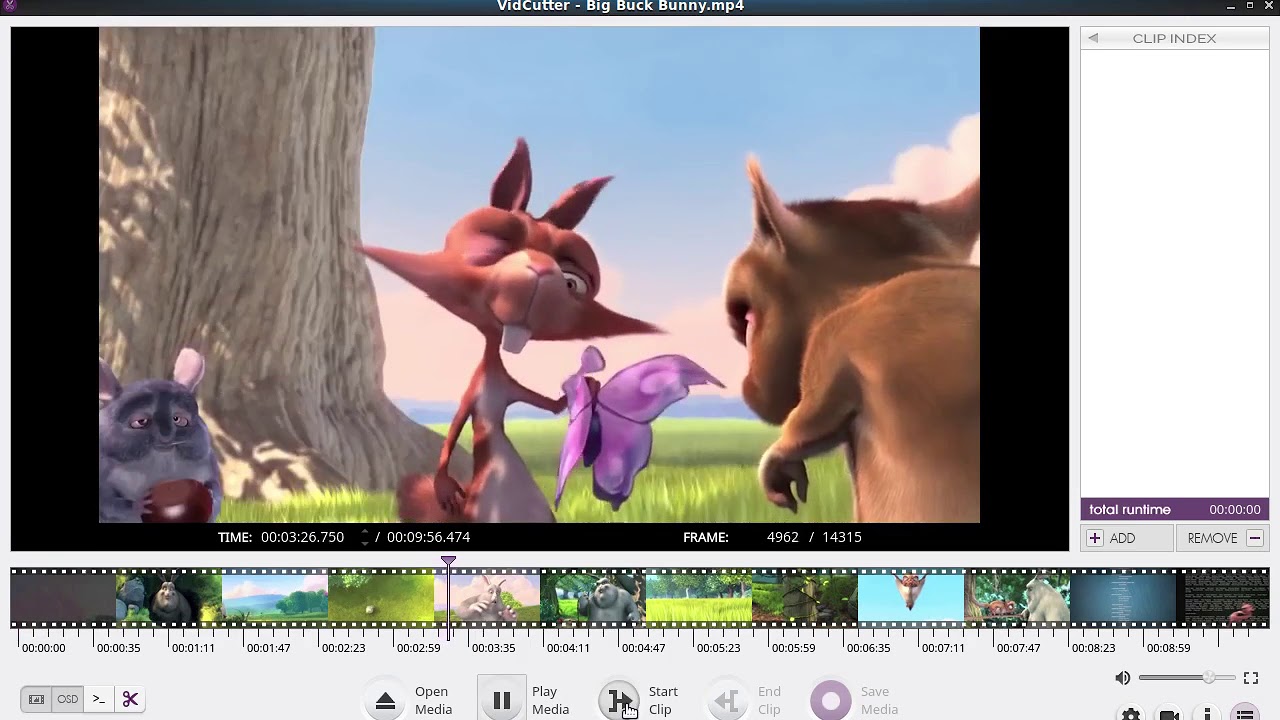This screenshot has height=720, width=1280.
Task: Click the video preview to toggle playback
Action: coord(539,275)
